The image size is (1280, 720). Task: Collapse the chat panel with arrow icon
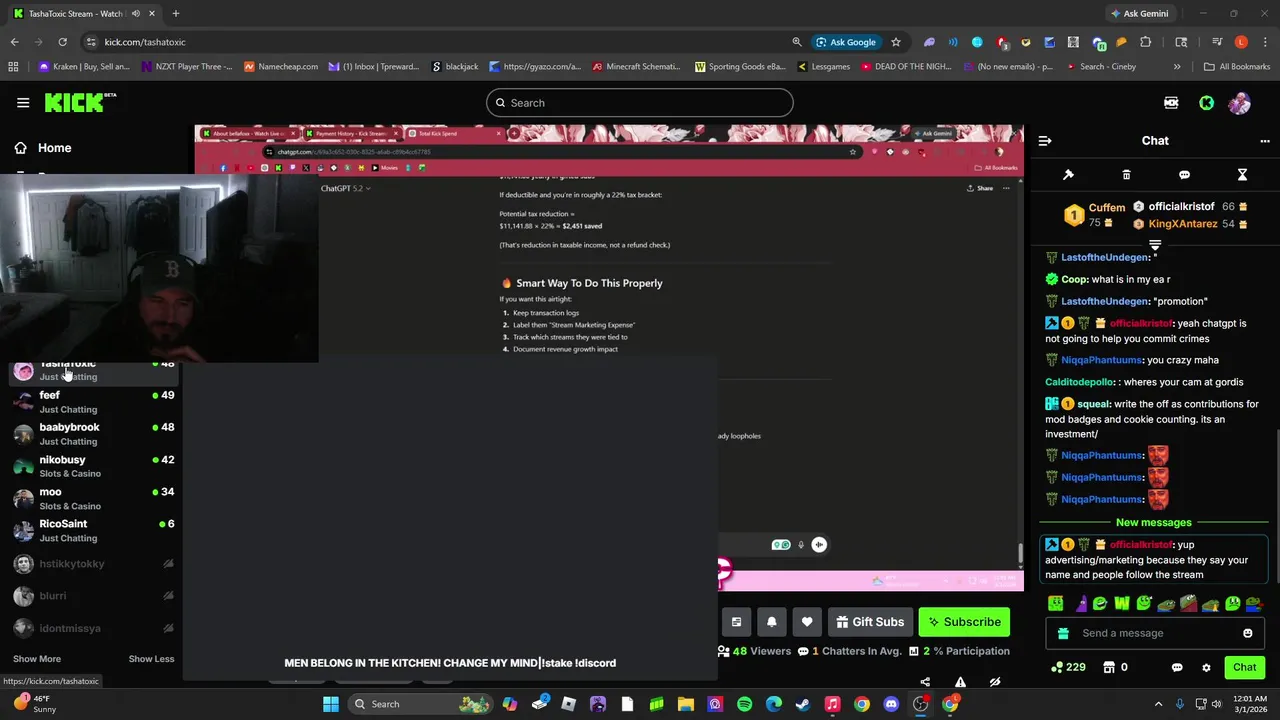pos(1045,141)
